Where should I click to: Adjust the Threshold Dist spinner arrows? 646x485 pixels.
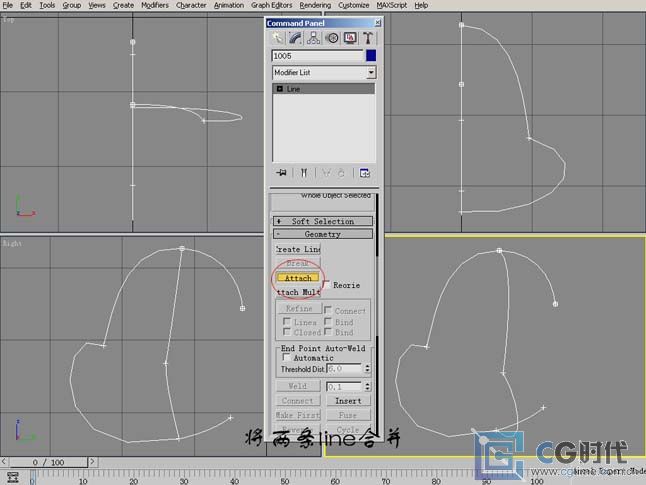(x=367, y=369)
